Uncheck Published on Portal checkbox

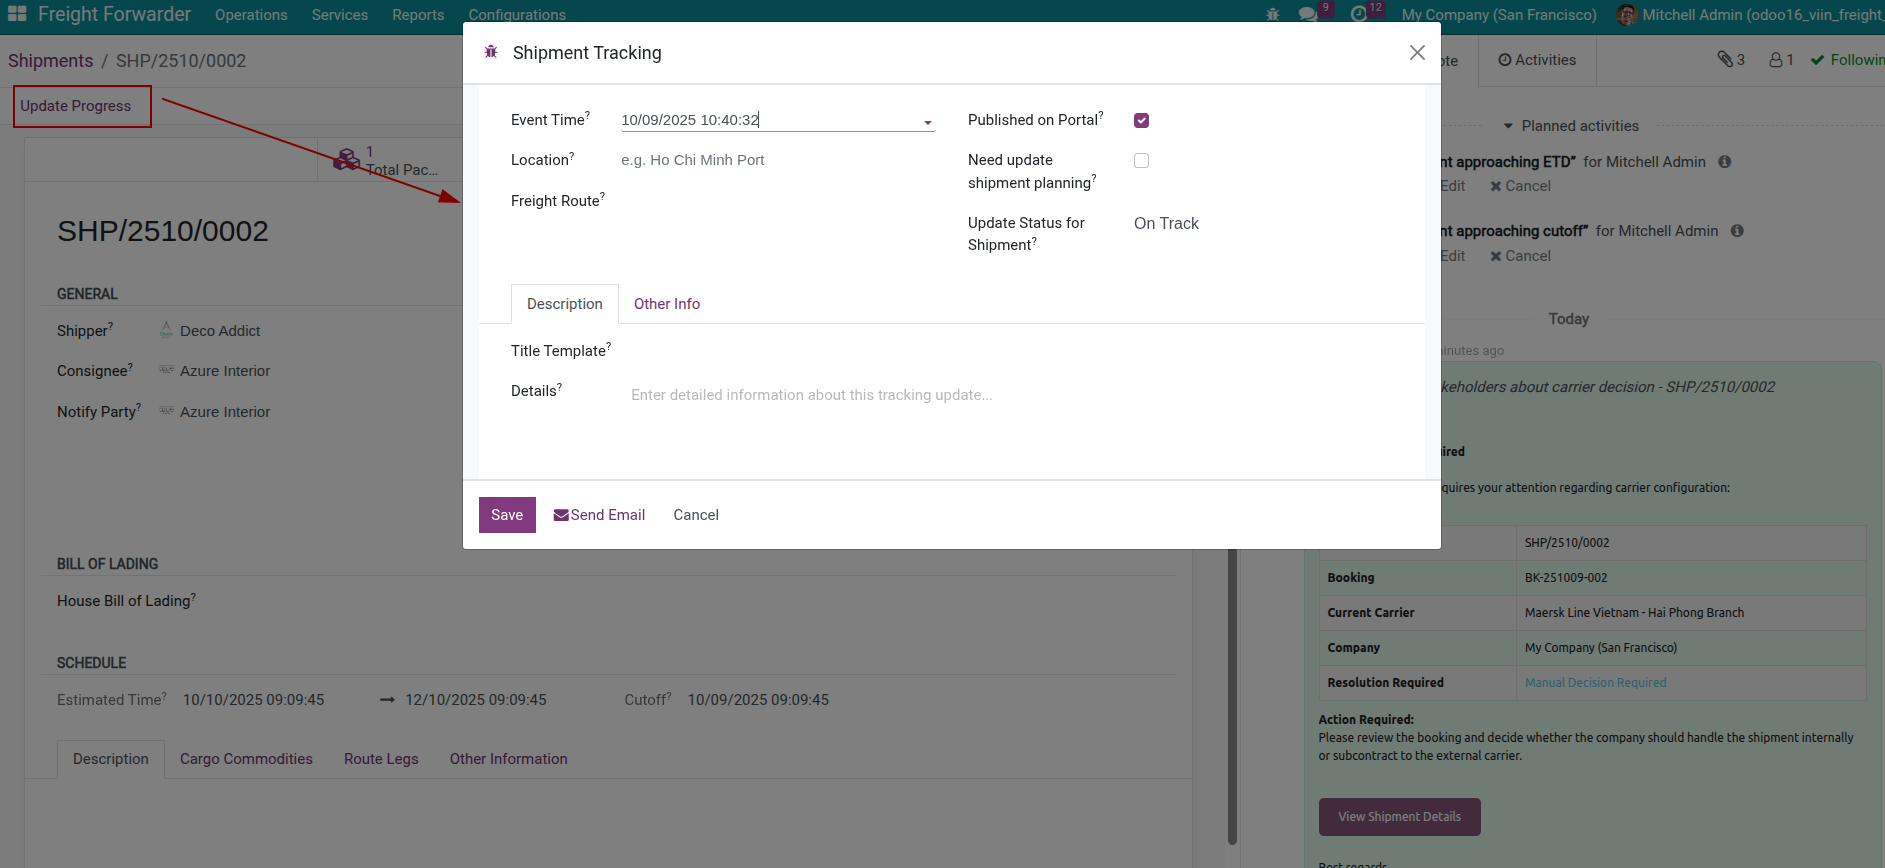point(1141,121)
